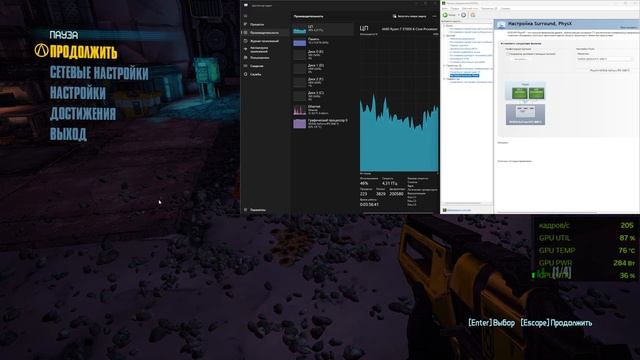Select highlighted Настройка Surround, PhysX tree item
This screenshot has width=640, height=360.
pyautogui.click(x=464, y=76)
